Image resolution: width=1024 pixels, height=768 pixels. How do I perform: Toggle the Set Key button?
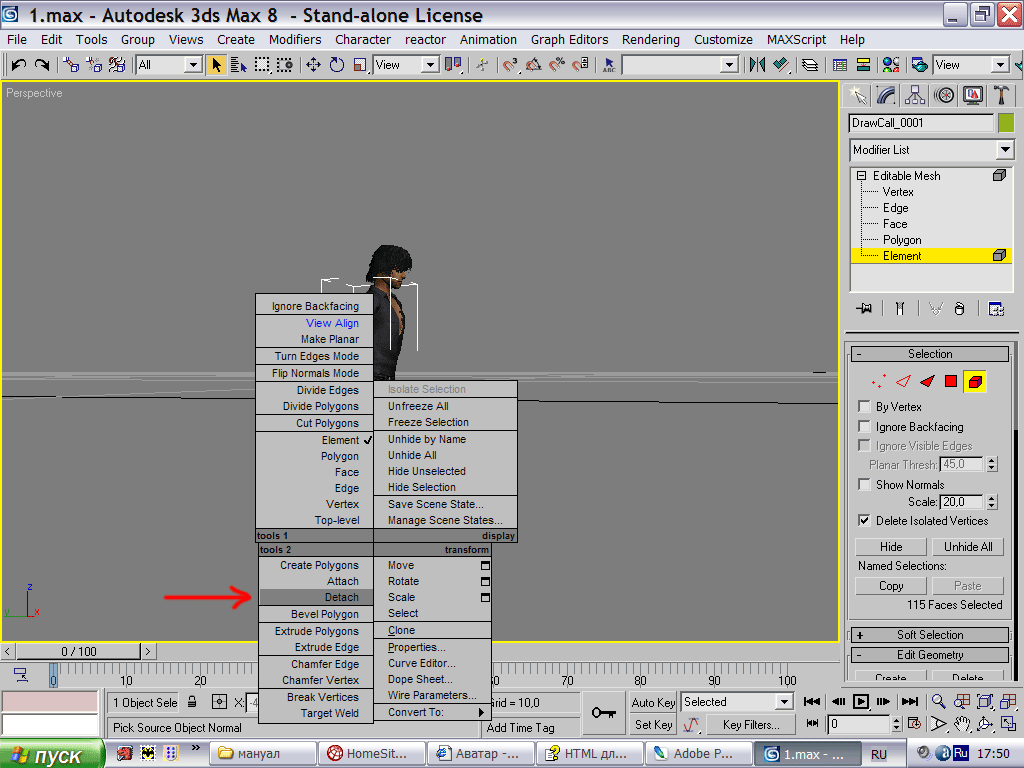(653, 725)
